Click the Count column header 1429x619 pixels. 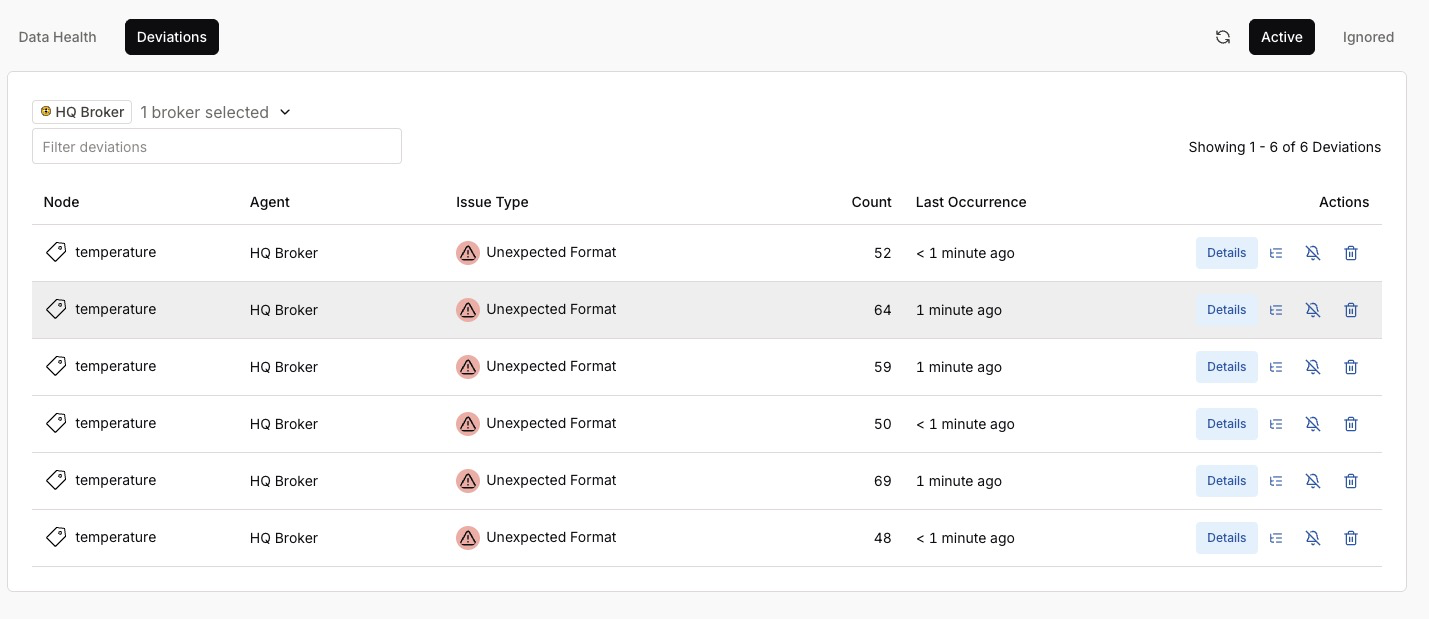[872, 202]
